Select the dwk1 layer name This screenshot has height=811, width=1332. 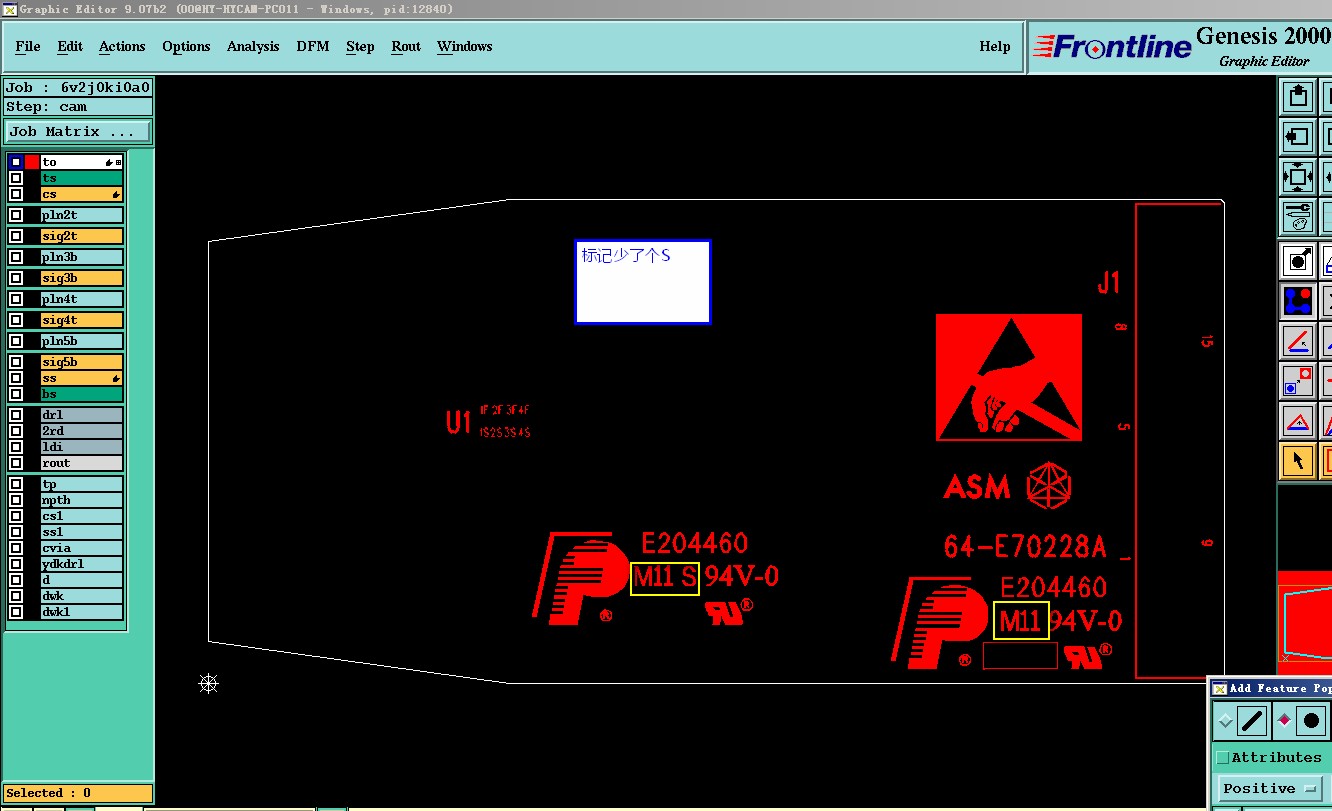coord(82,612)
